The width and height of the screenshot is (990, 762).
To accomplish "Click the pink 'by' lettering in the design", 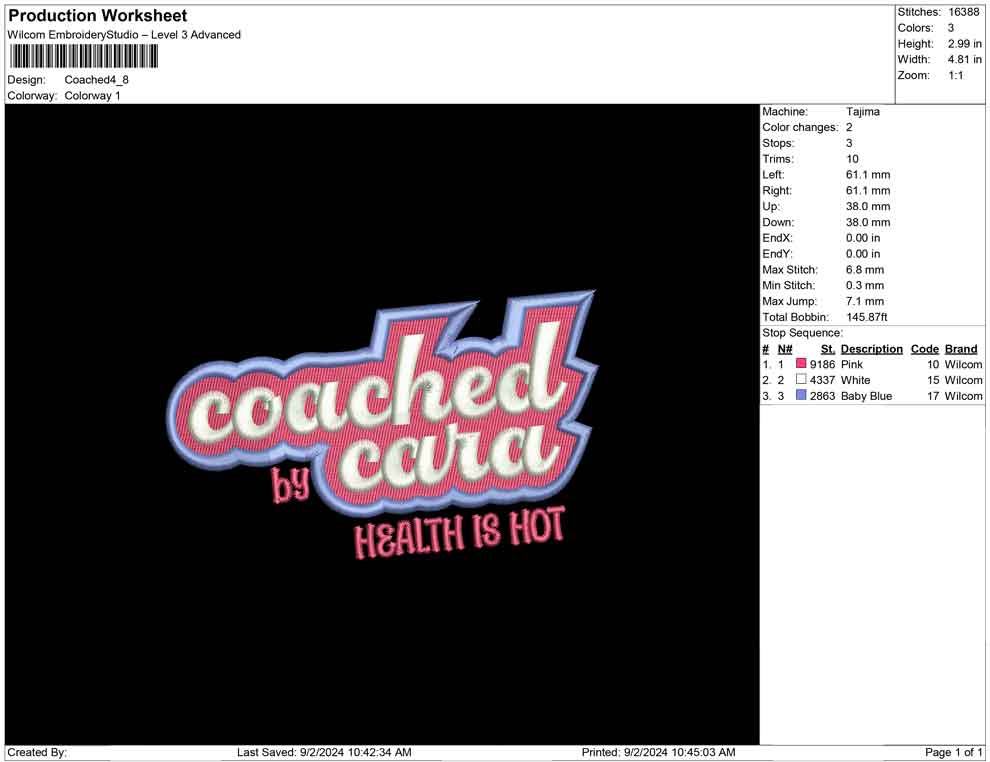I will [x=291, y=484].
